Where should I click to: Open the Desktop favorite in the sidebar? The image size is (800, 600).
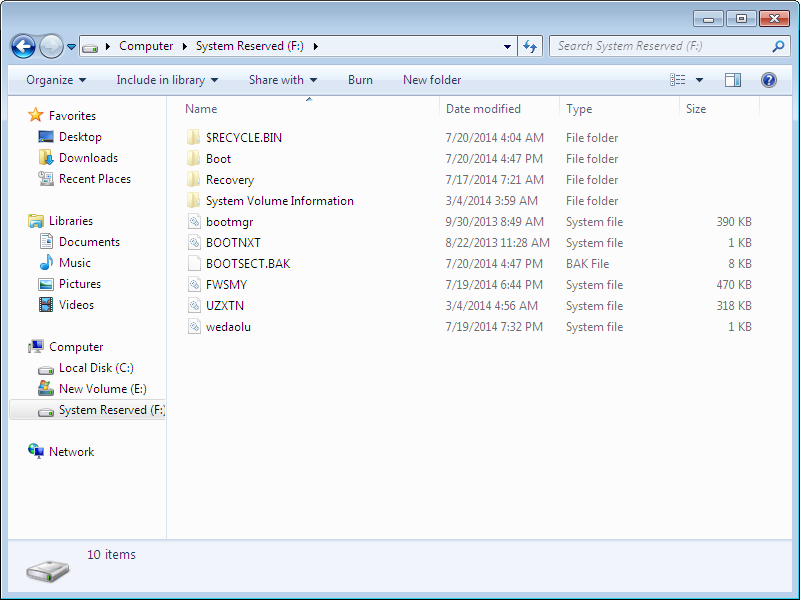click(x=80, y=137)
